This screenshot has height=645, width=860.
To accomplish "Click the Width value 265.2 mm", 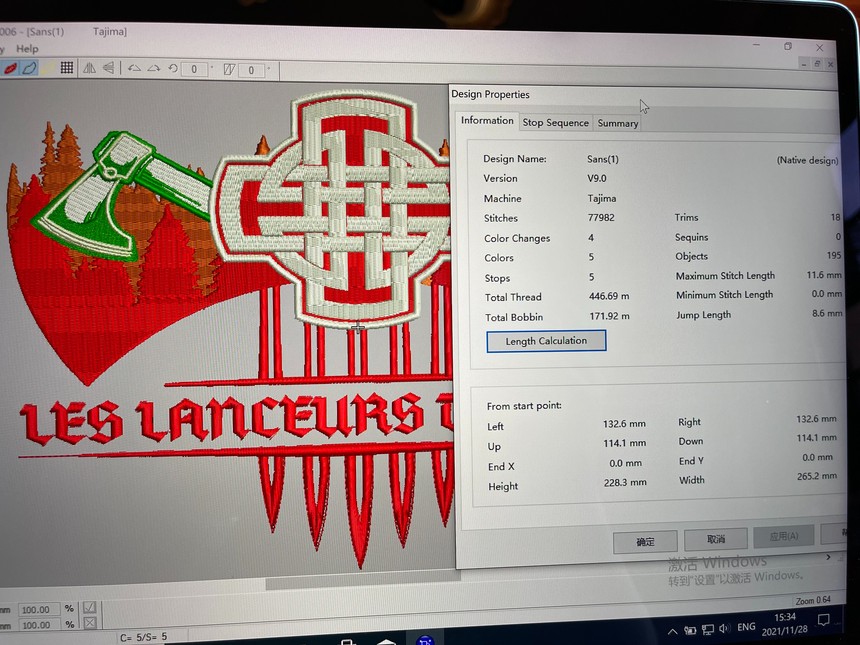I will click(x=817, y=476).
